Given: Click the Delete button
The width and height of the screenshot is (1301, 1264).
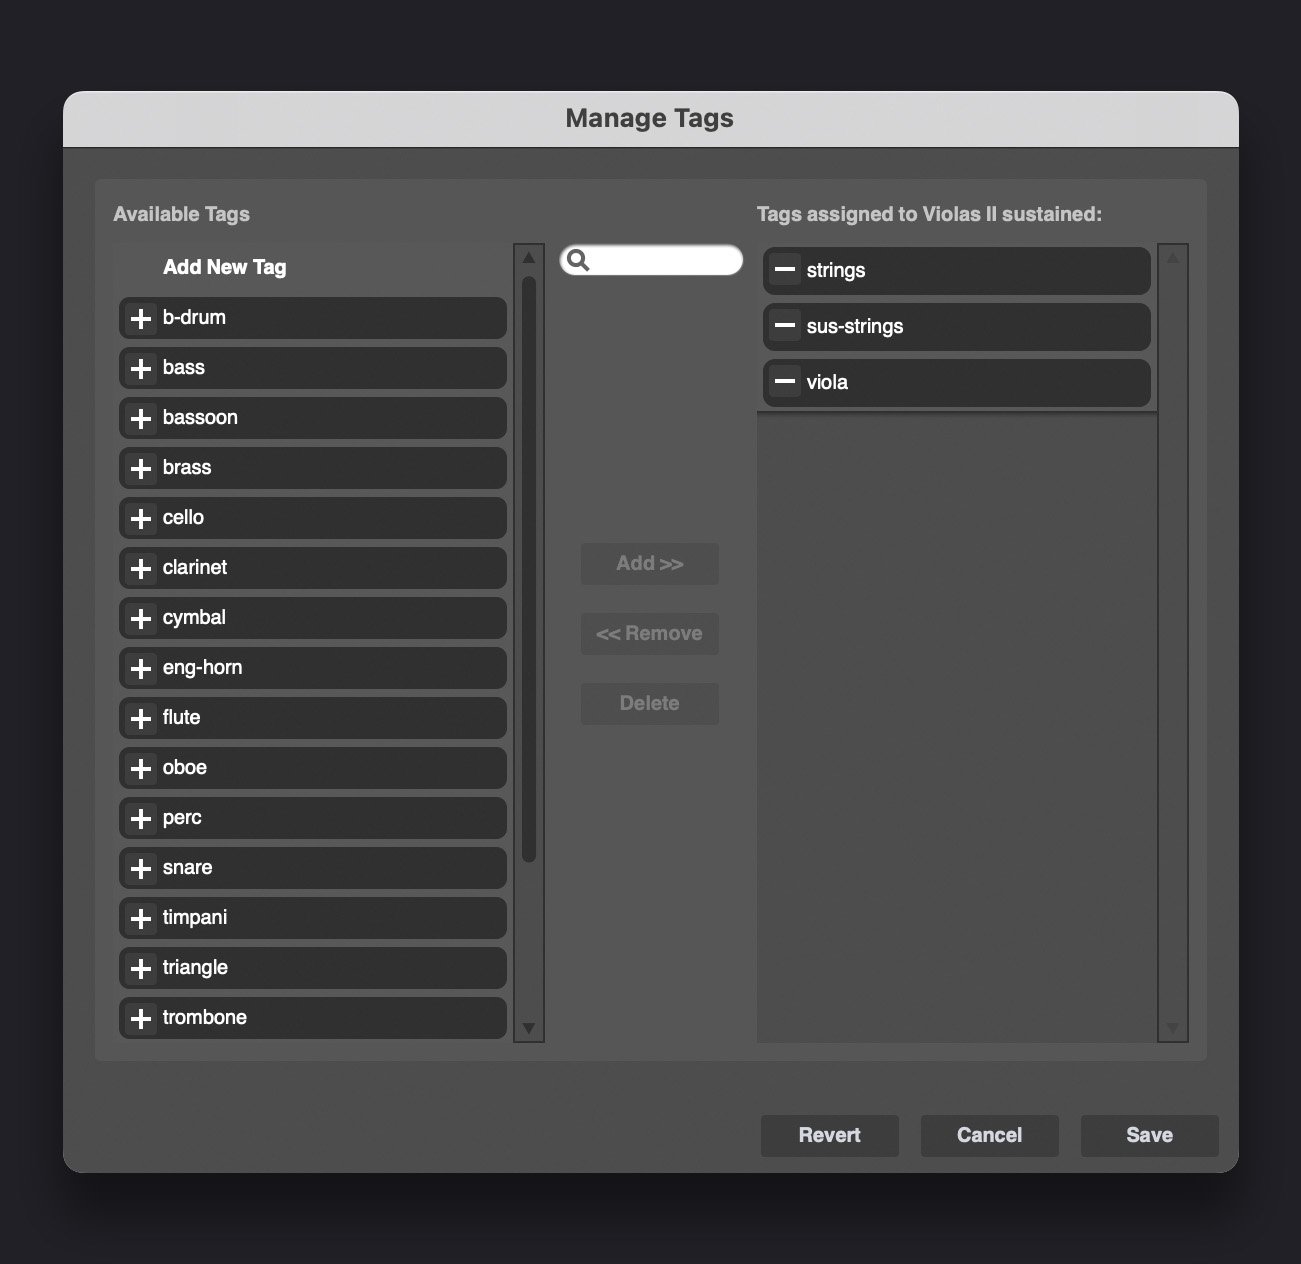Looking at the screenshot, I should (x=650, y=704).
